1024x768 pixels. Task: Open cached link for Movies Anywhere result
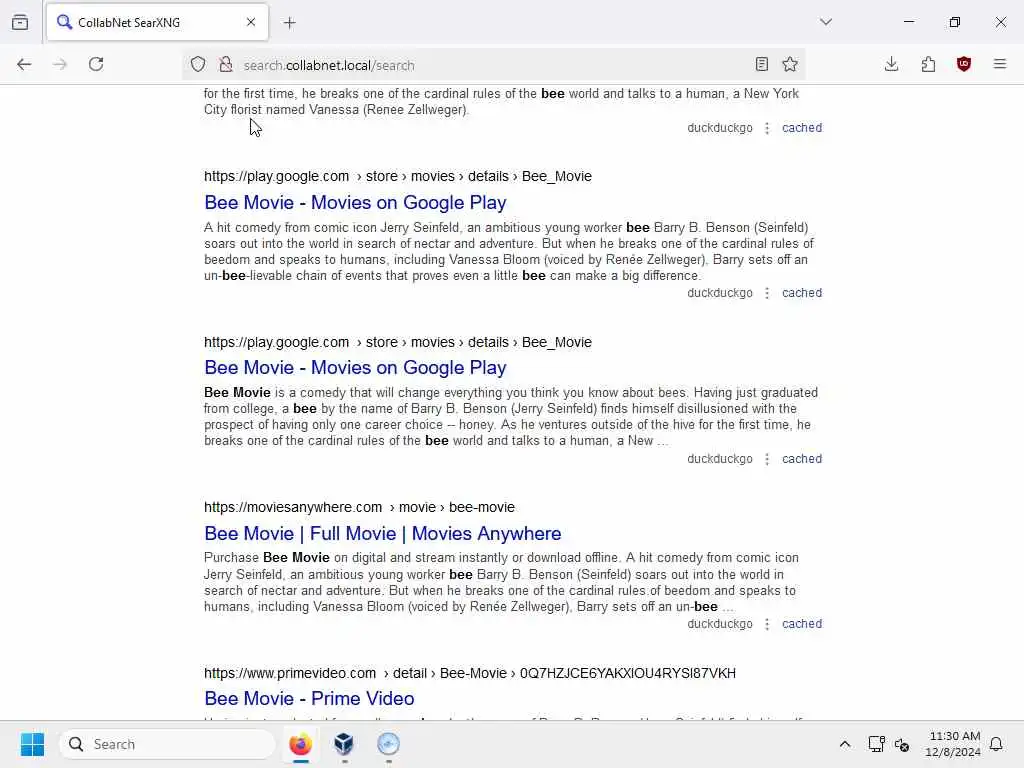coord(802,624)
